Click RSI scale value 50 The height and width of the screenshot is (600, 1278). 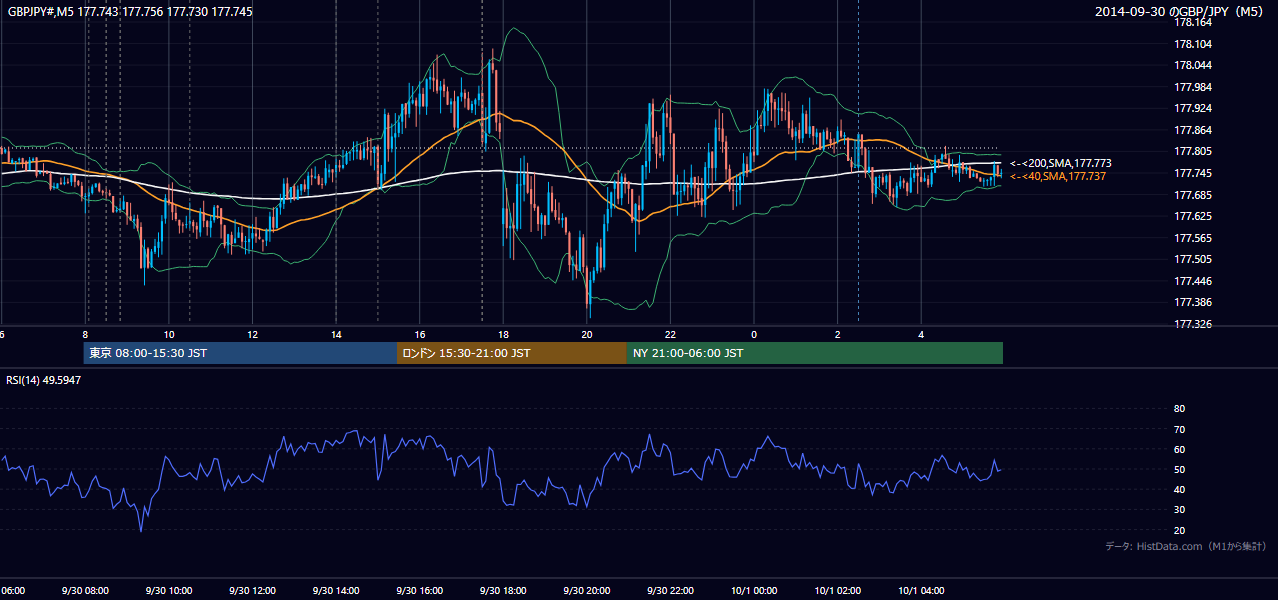click(x=1179, y=469)
